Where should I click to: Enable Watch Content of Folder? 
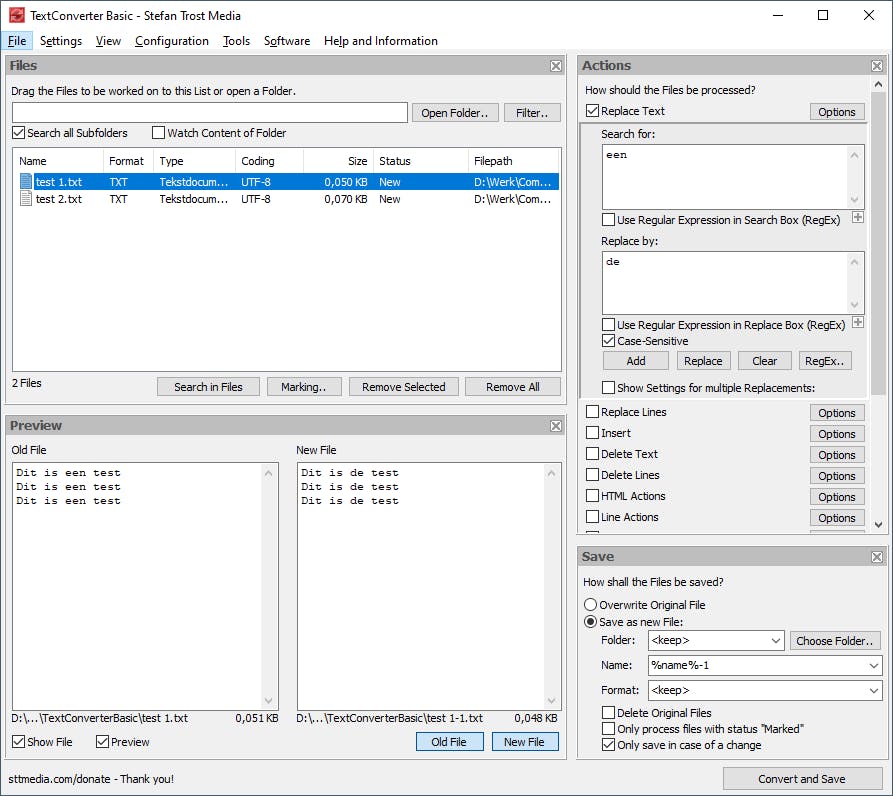coord(158,133)
